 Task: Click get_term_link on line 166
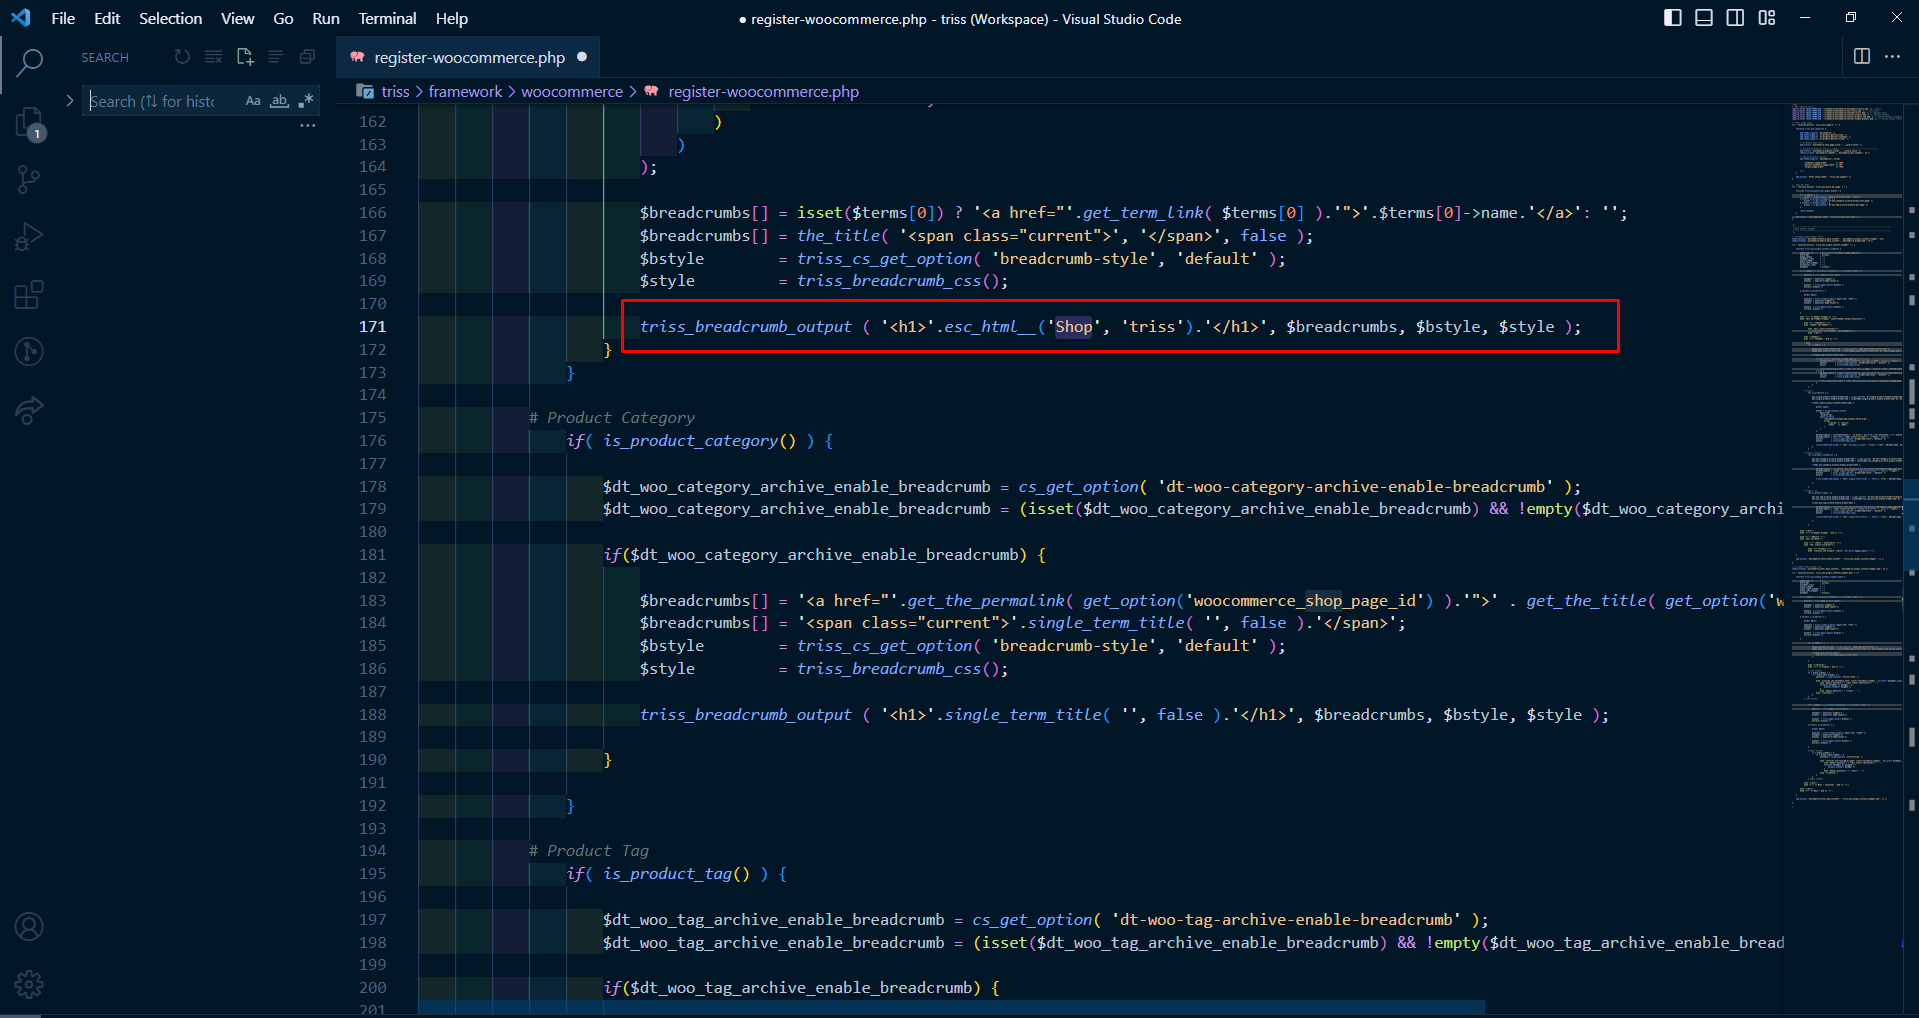coord(1143,212)
